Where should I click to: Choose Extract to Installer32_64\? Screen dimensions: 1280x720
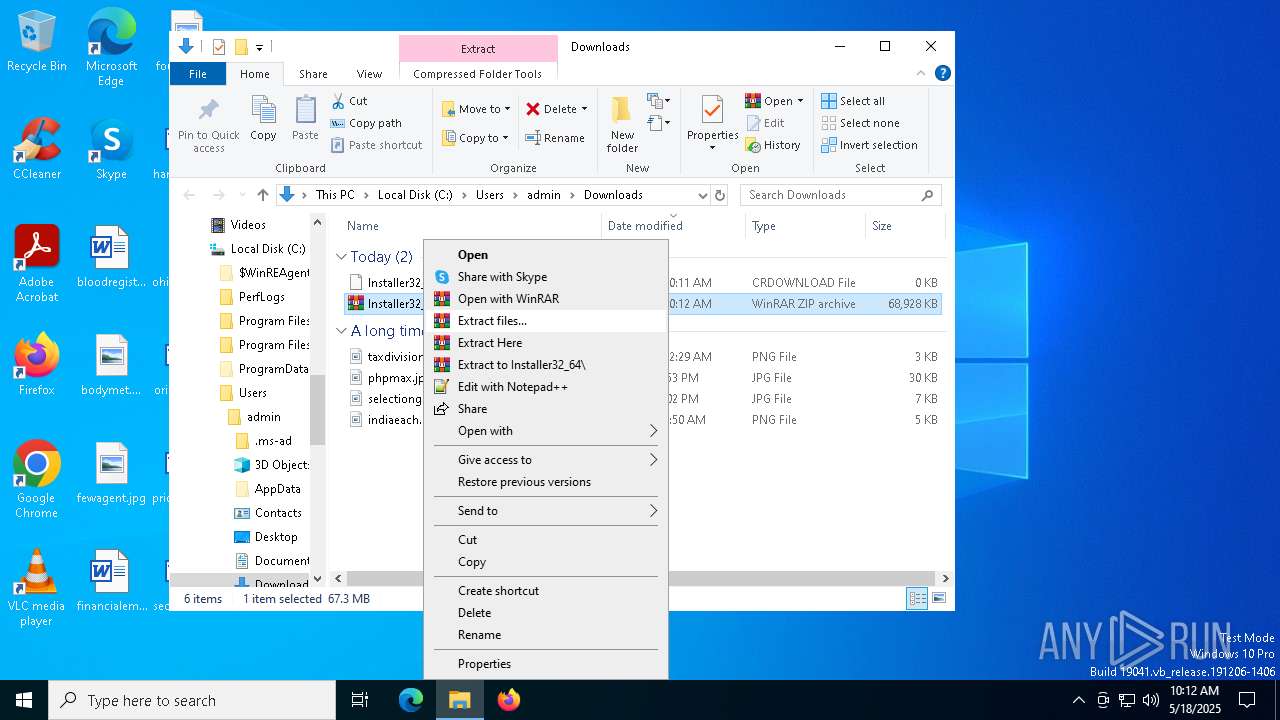[546, 365]
